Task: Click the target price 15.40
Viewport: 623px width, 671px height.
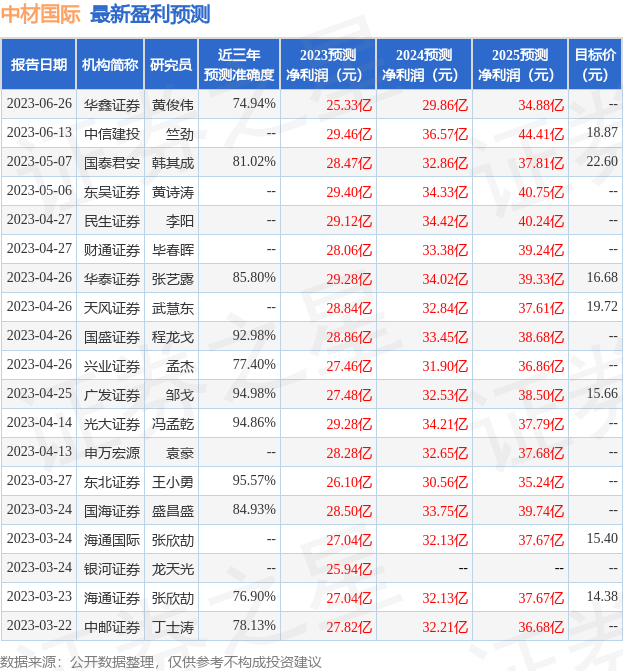Action: click(602, 539)
